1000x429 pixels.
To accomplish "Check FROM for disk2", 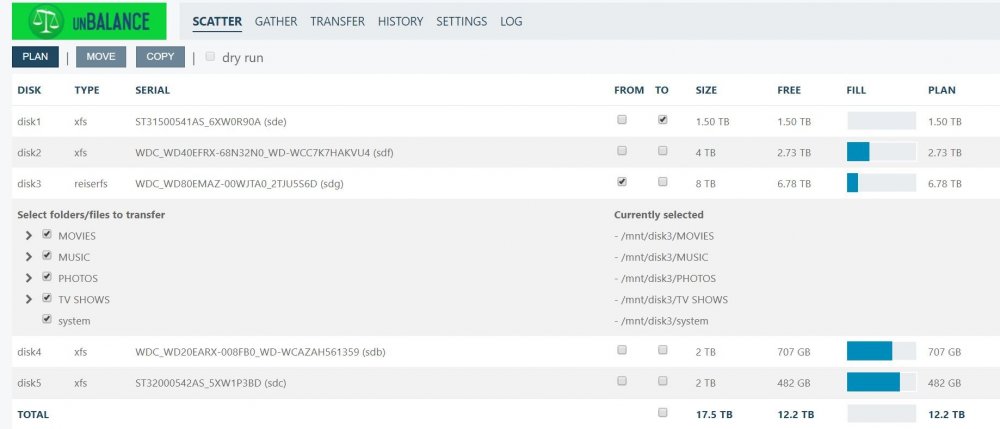I will tap(622, 151).
